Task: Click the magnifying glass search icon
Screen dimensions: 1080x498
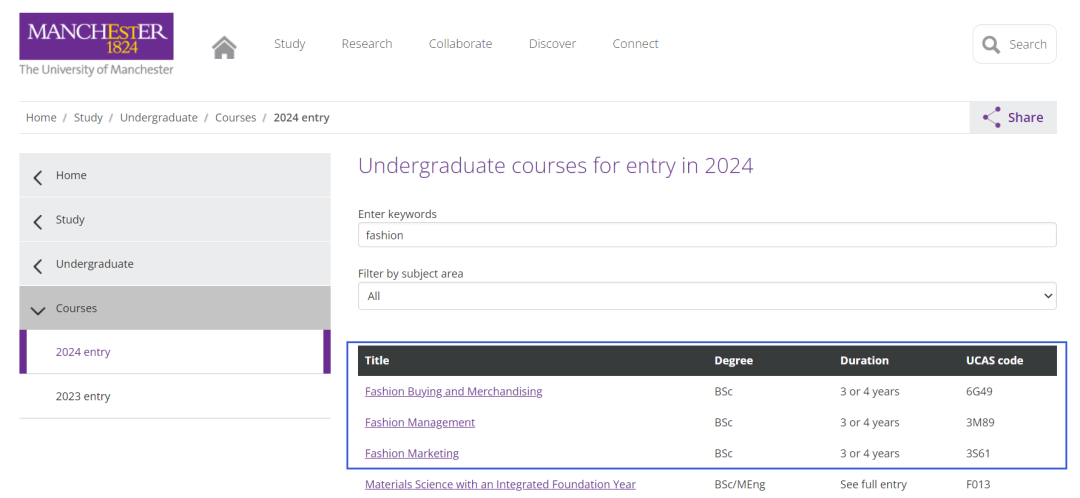Action: 990,45
